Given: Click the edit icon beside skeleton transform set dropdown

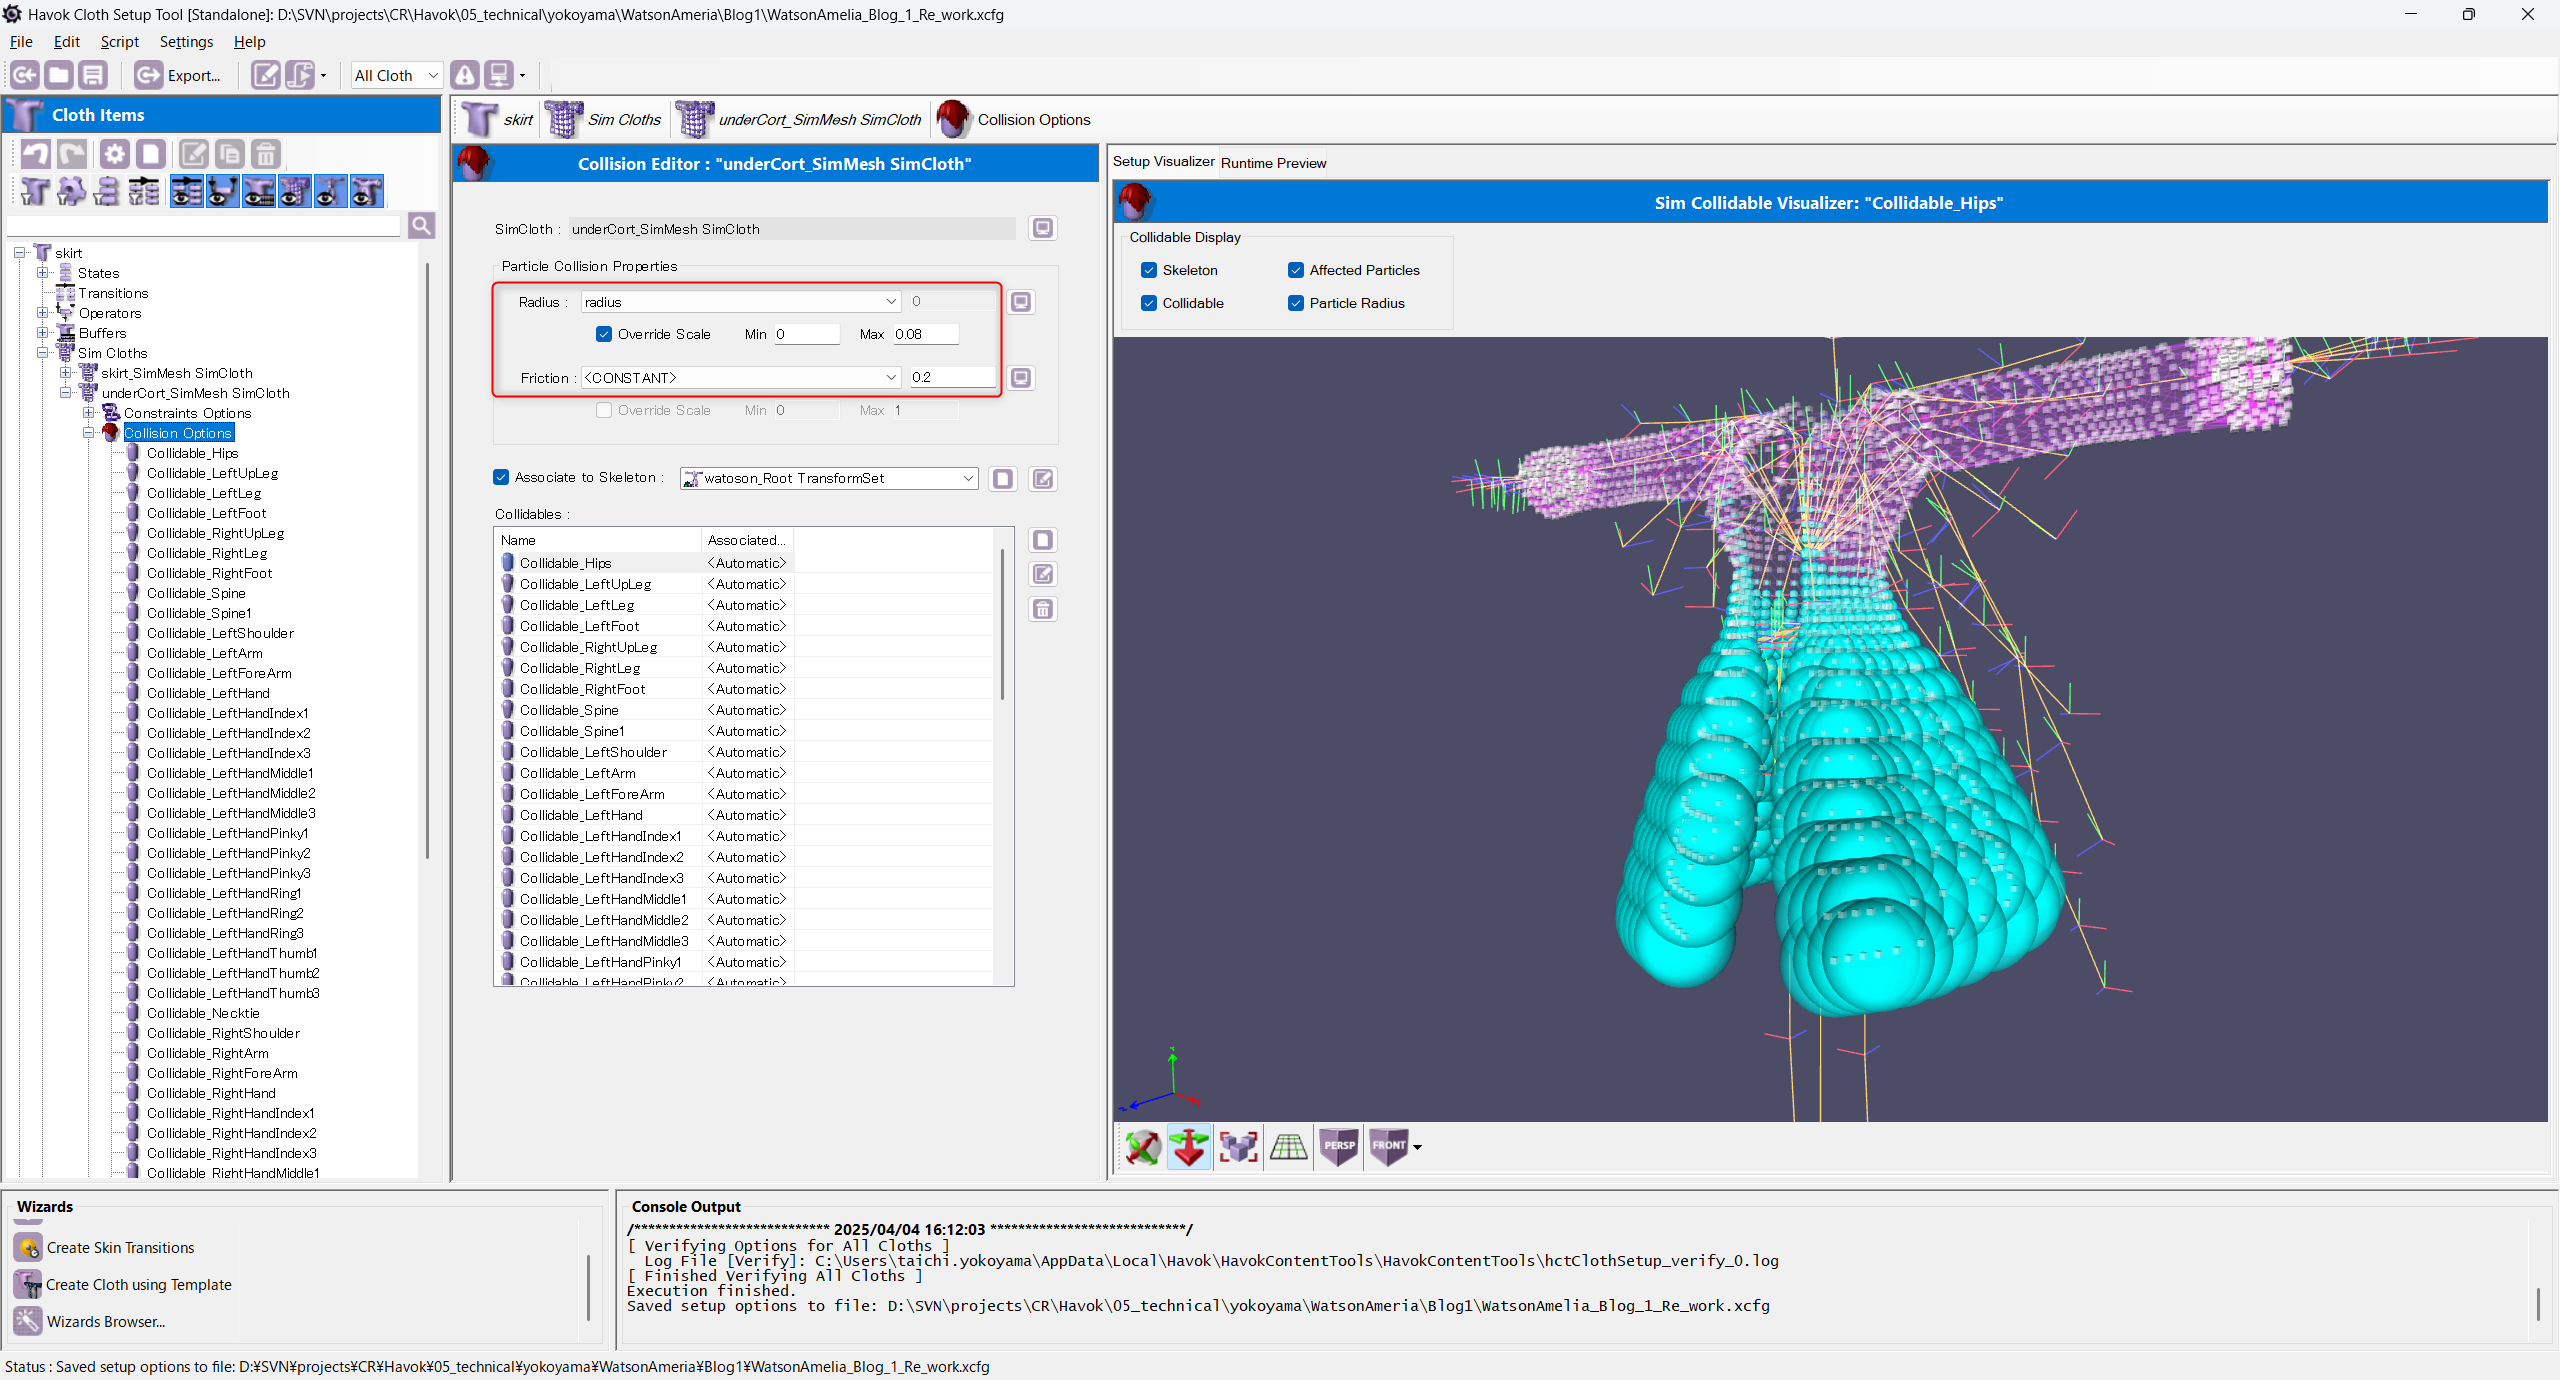Looking at the screenshot, I should [x=1043, y=479].
